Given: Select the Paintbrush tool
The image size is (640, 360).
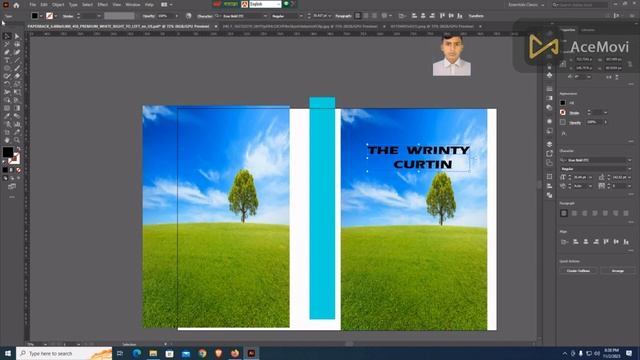Looking at the screenshot, I should 17,68.
